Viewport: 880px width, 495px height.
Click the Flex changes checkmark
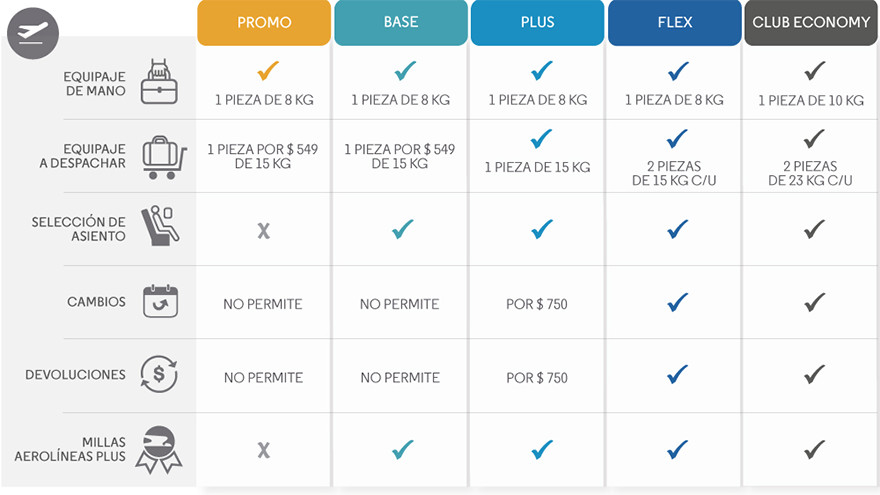(x=677, y=302)
